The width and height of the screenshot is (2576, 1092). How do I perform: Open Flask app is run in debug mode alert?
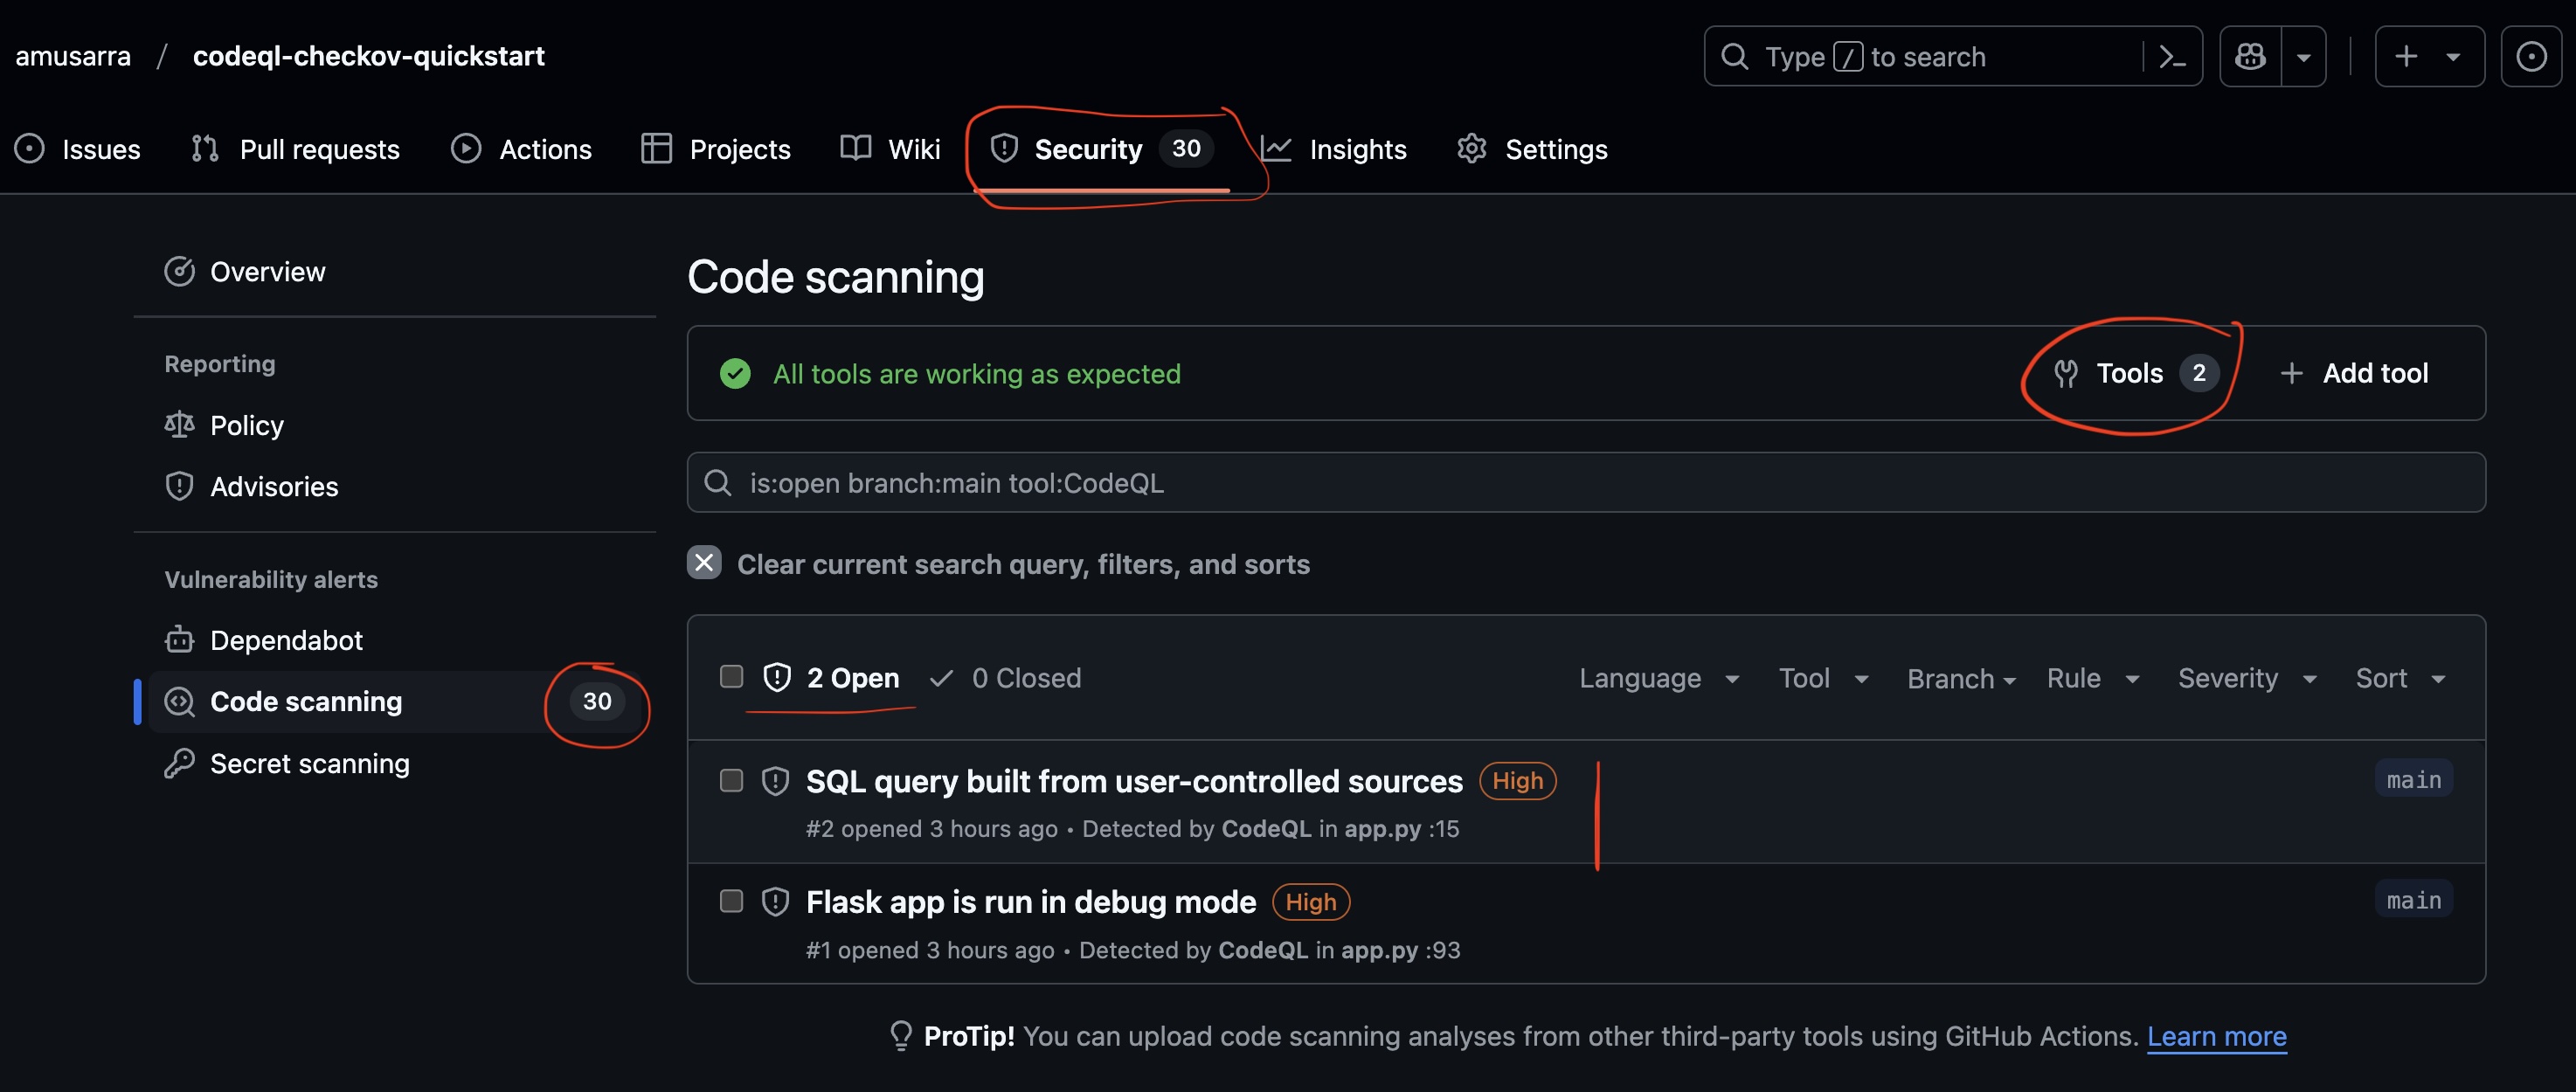tap(1031, 902)
